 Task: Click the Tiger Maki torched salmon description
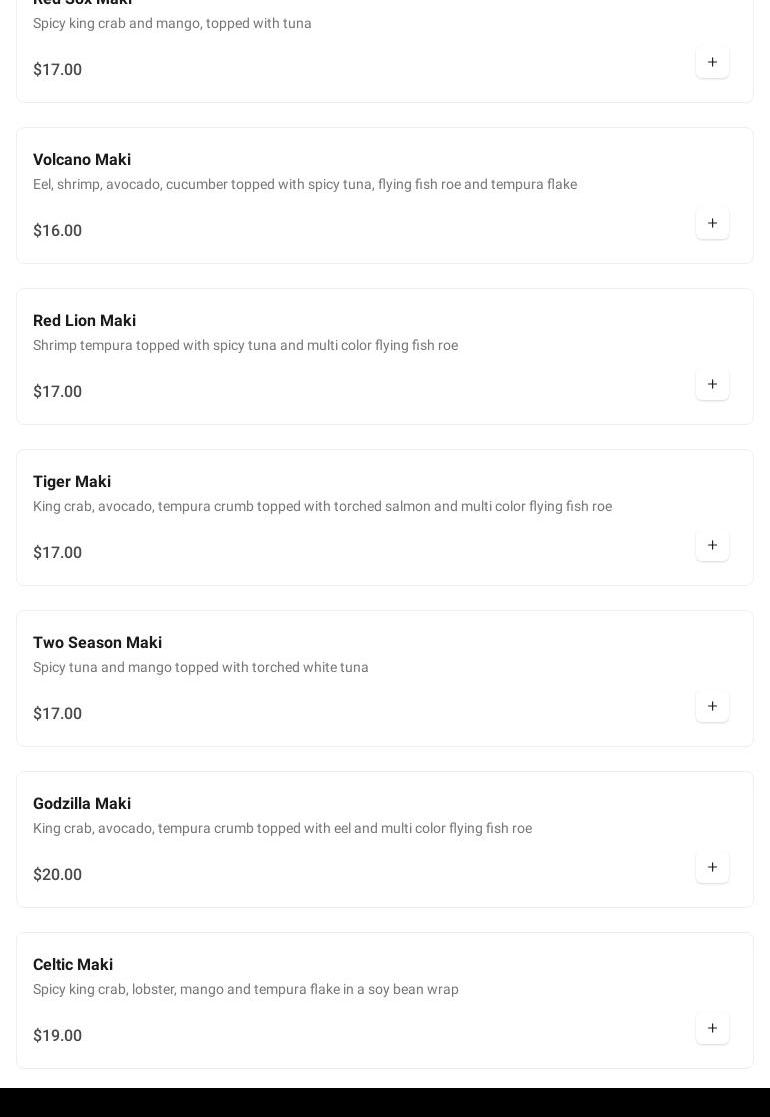322,507
